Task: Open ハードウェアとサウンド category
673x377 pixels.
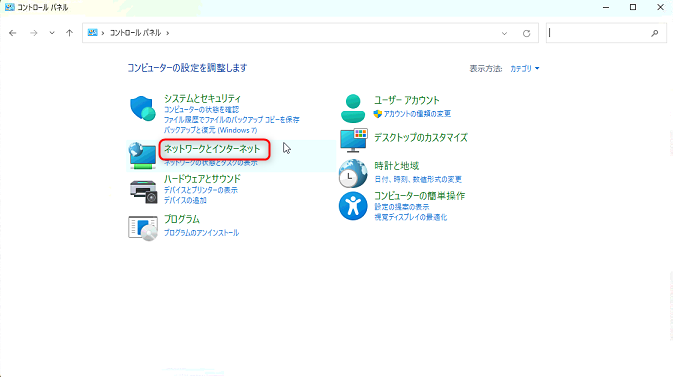Action: pyautogui.click(x=202, y=179)
